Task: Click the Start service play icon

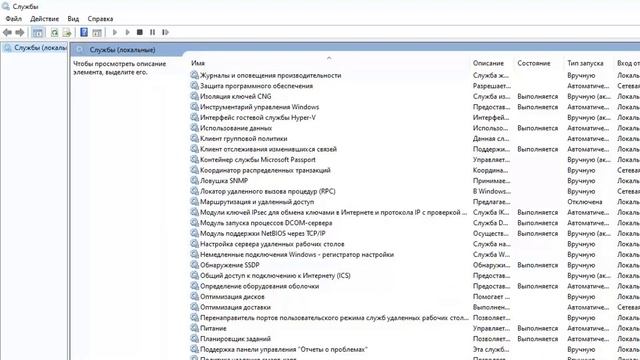Action: pyautogui.click(x=115, y=32)
